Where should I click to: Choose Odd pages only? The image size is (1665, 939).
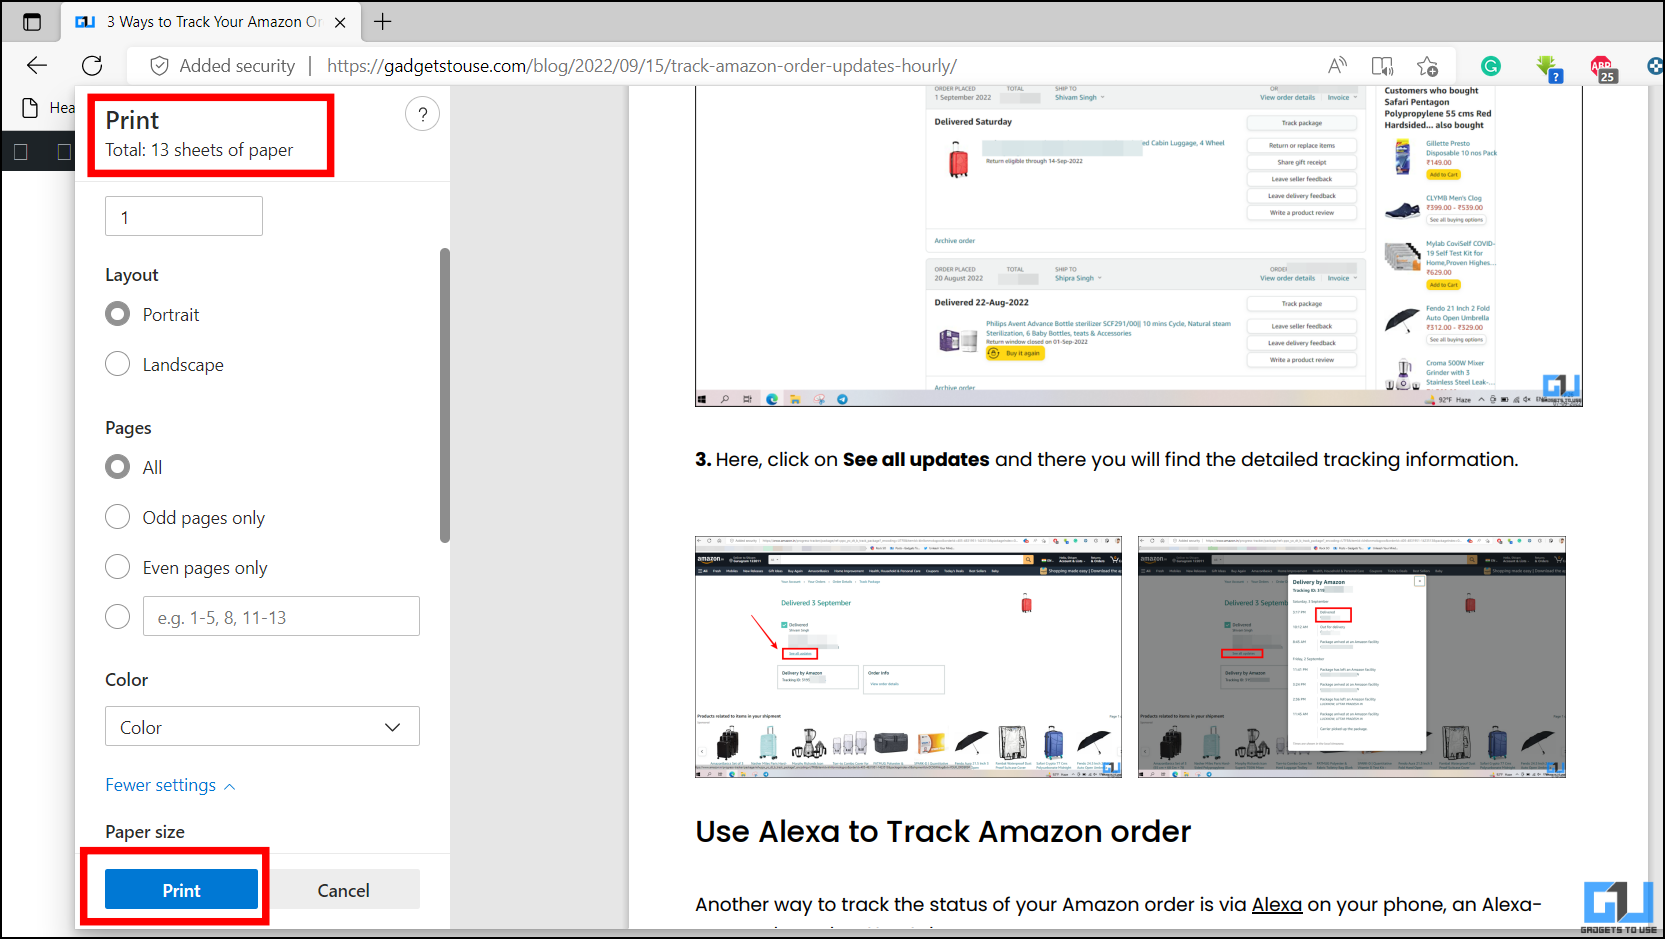pos(118,517)
